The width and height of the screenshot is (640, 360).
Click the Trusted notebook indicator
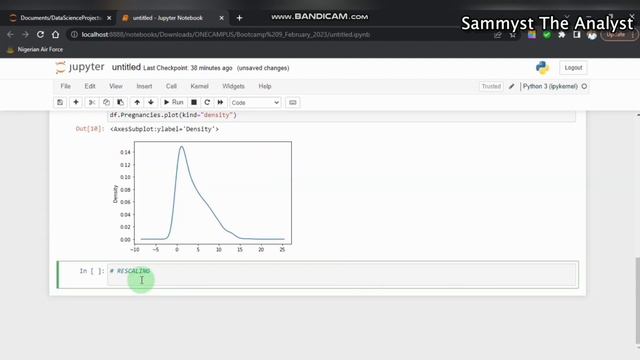coord(491,87)
